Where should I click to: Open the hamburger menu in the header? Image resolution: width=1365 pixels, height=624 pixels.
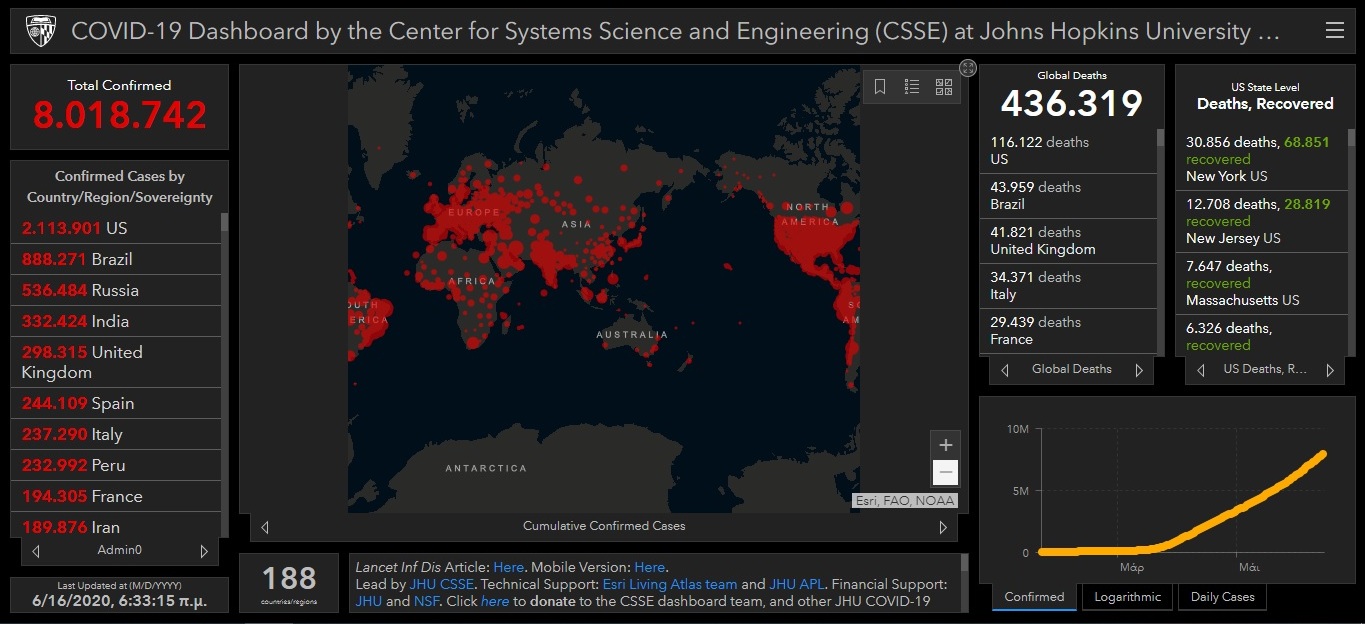point(1334,31)
